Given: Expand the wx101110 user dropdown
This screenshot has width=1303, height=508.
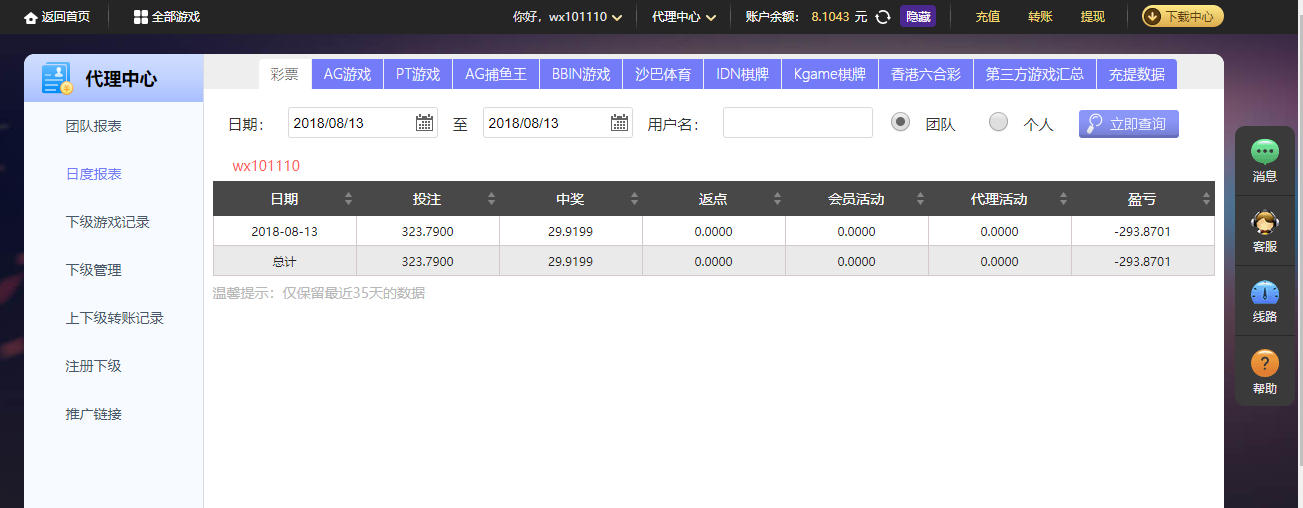Looking at the screenshot, I should tap(616, 17).
